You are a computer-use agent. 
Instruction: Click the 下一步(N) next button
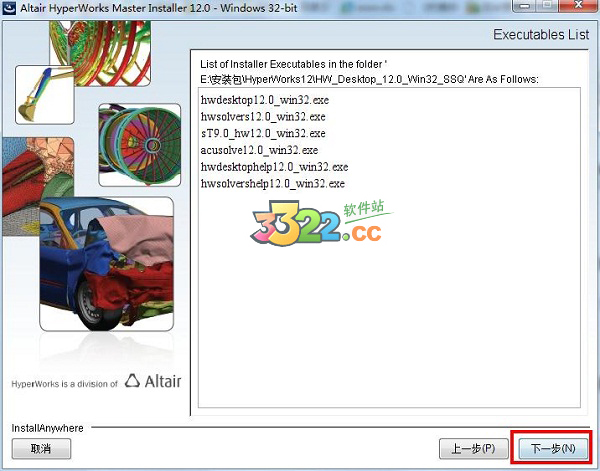point(553,448)
